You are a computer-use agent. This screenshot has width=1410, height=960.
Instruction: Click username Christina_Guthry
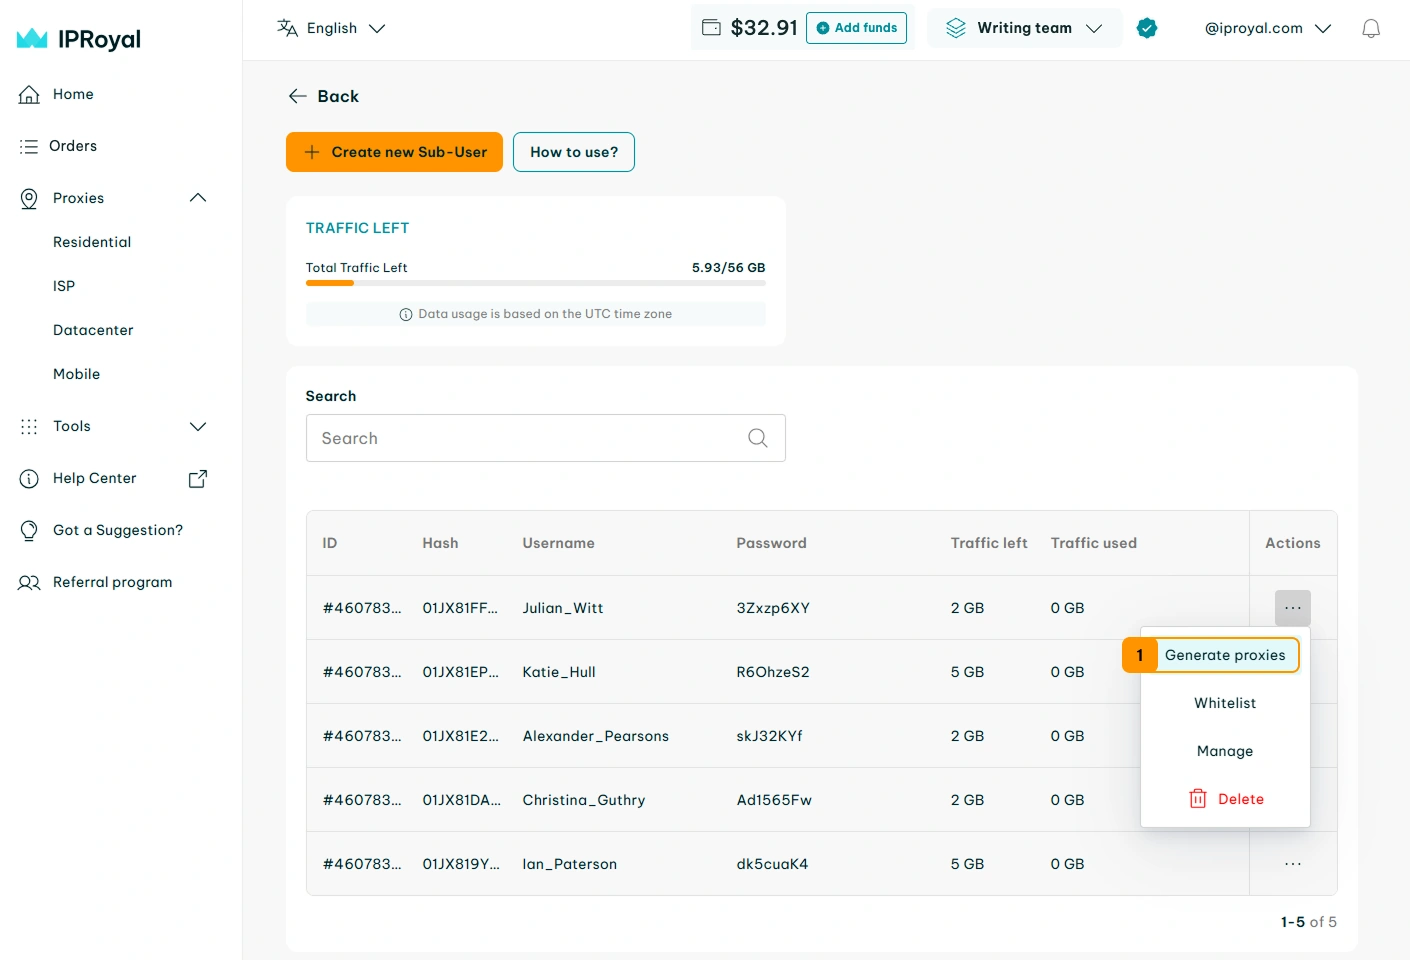584,800
